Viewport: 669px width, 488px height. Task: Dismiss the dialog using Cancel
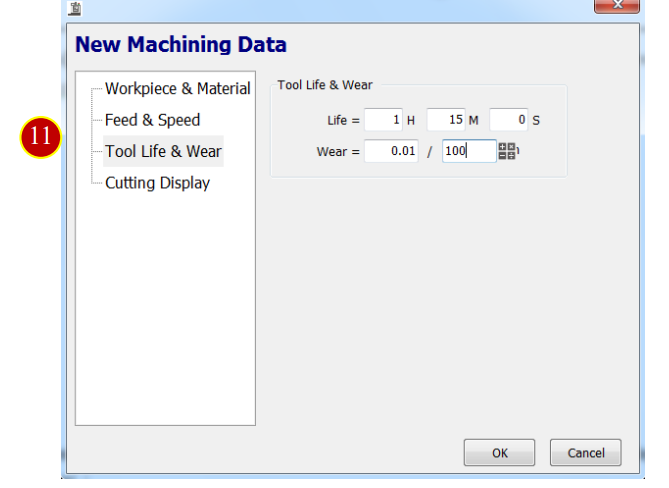(585, 453)
